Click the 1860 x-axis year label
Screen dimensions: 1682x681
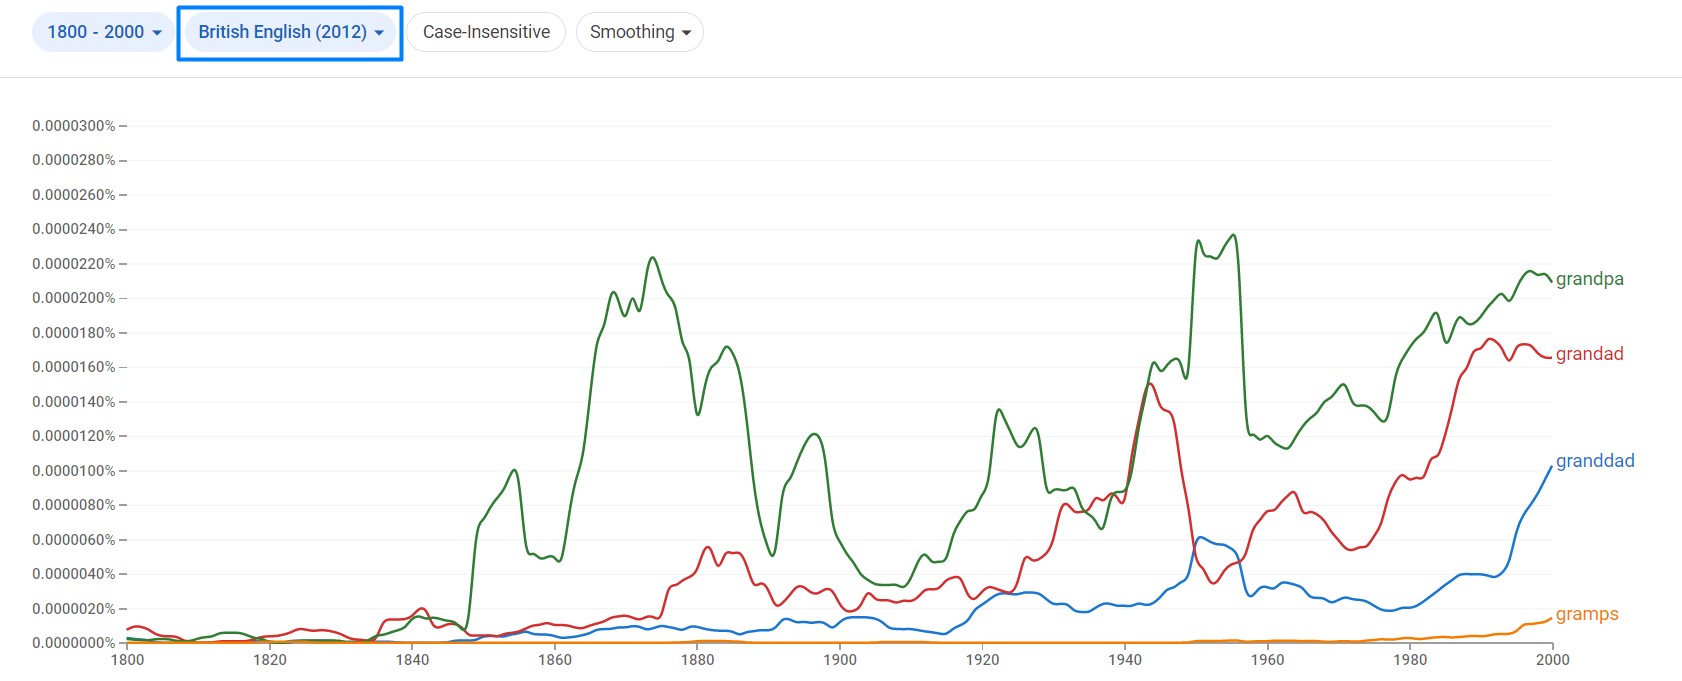point(555,660)
